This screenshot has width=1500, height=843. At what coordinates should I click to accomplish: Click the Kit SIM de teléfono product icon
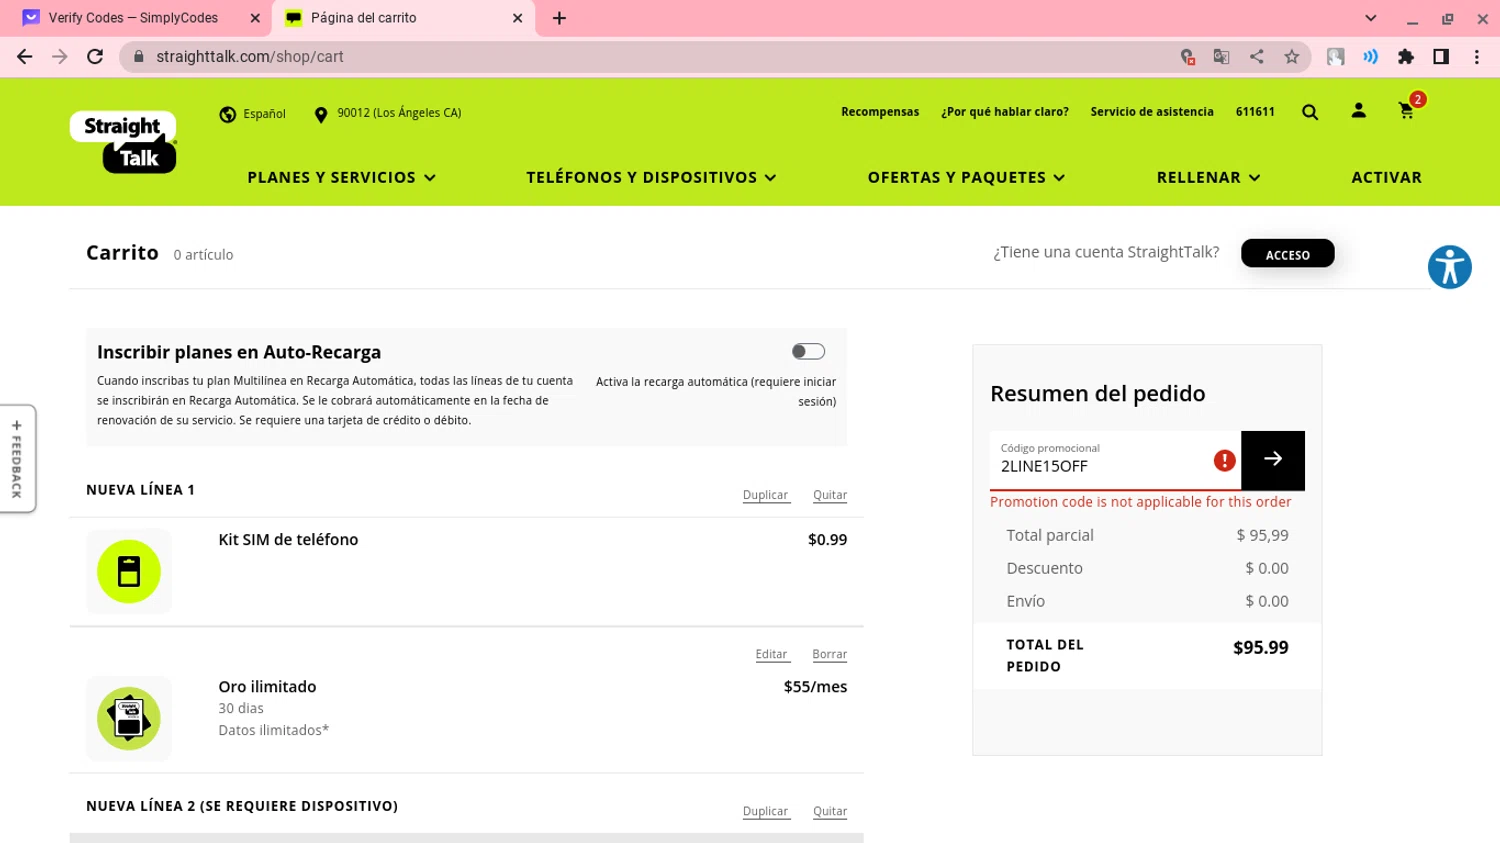coord(129,572)
